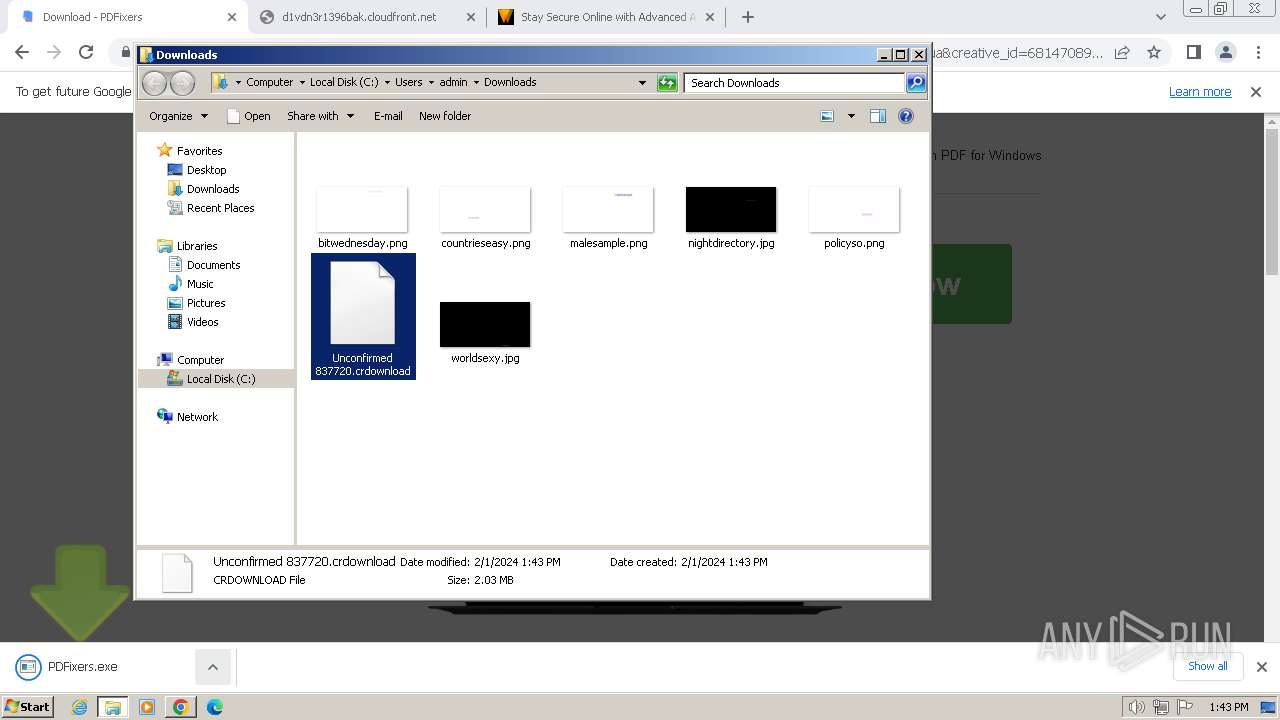Image resolution: width=1280 pixels, height=720 pixels.
Task: Expand address bar history dropdown arrow
Action: [x=642, y=83]
